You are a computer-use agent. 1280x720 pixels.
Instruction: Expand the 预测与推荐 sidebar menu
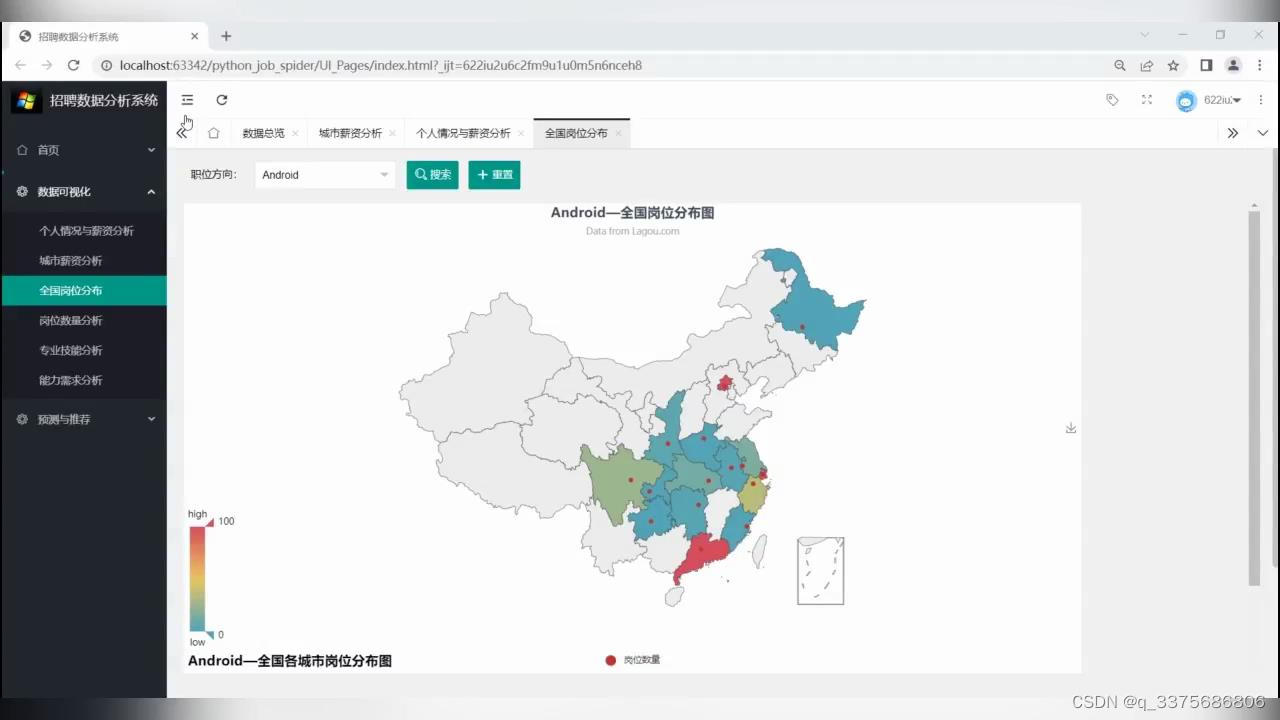coord(84,420)
